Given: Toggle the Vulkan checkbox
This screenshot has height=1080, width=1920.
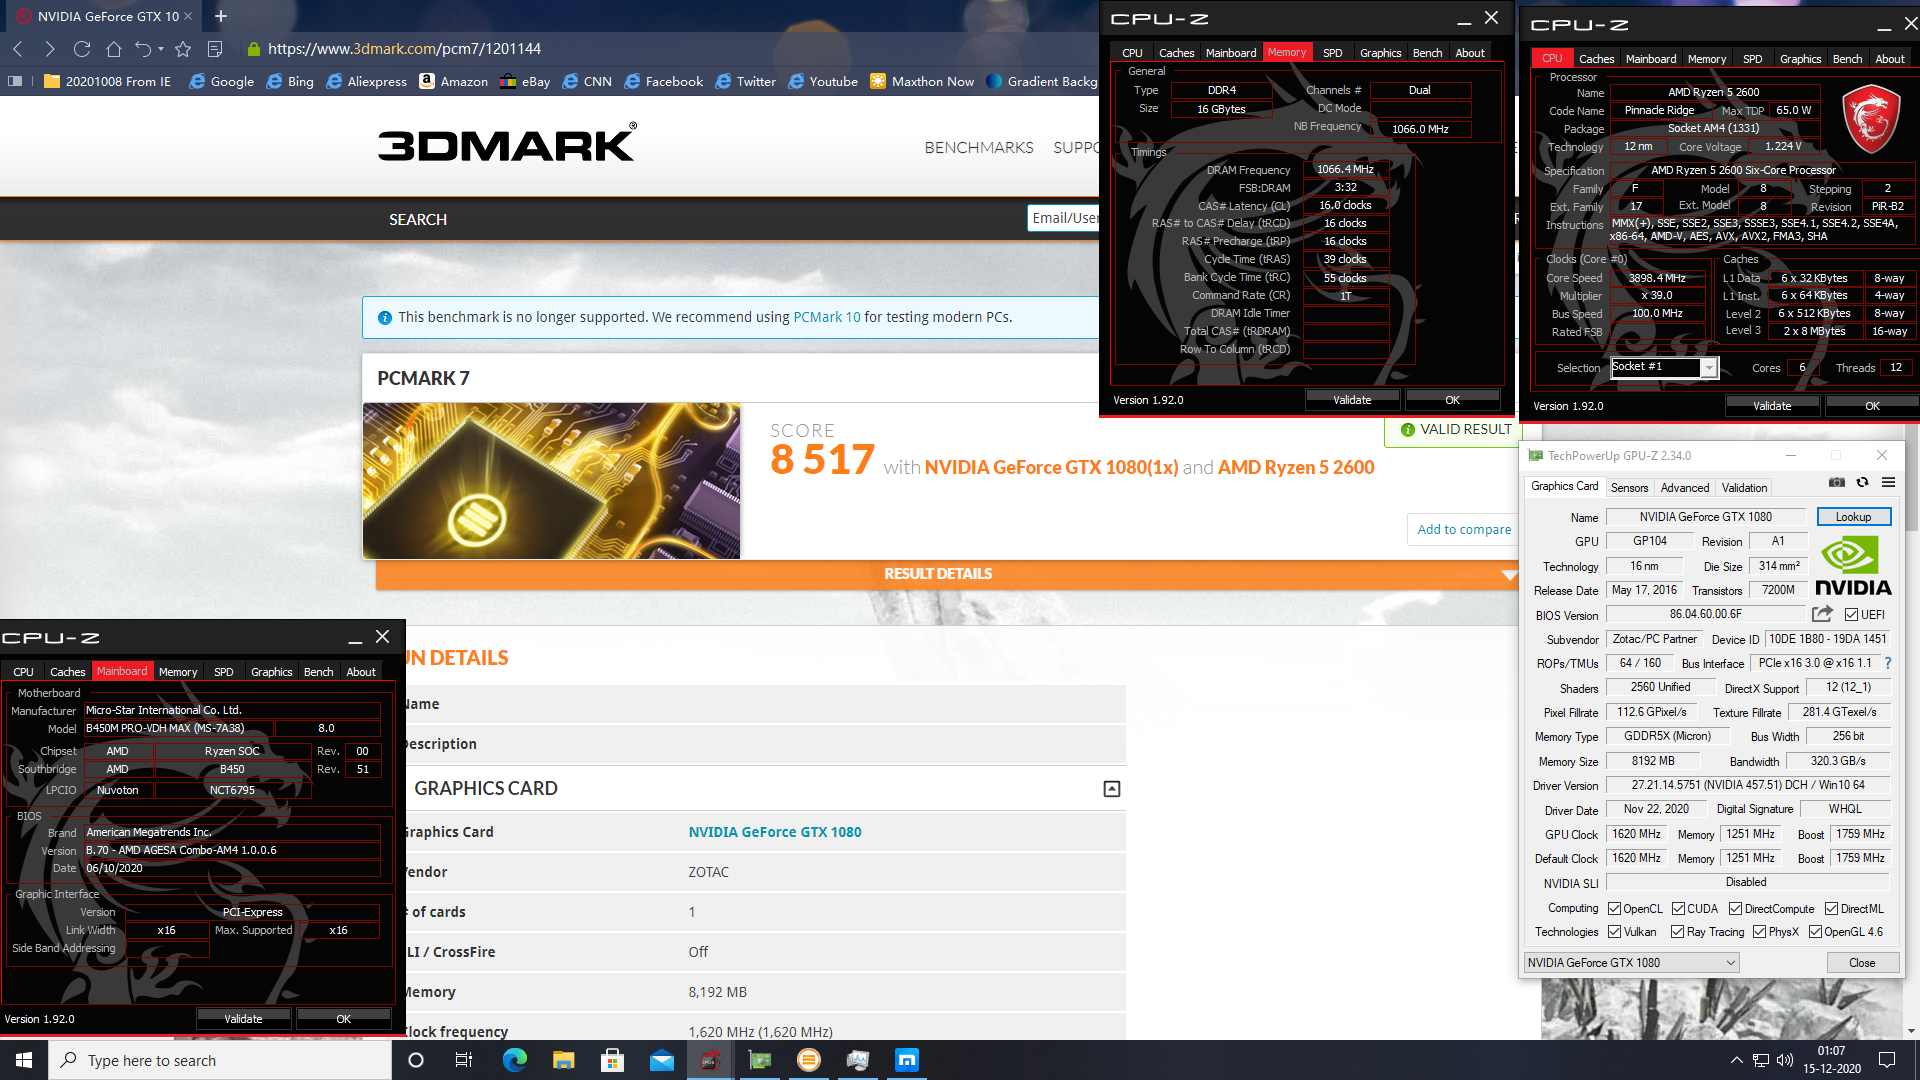Looking at the screenshot, I should [x=1614, y=932].
